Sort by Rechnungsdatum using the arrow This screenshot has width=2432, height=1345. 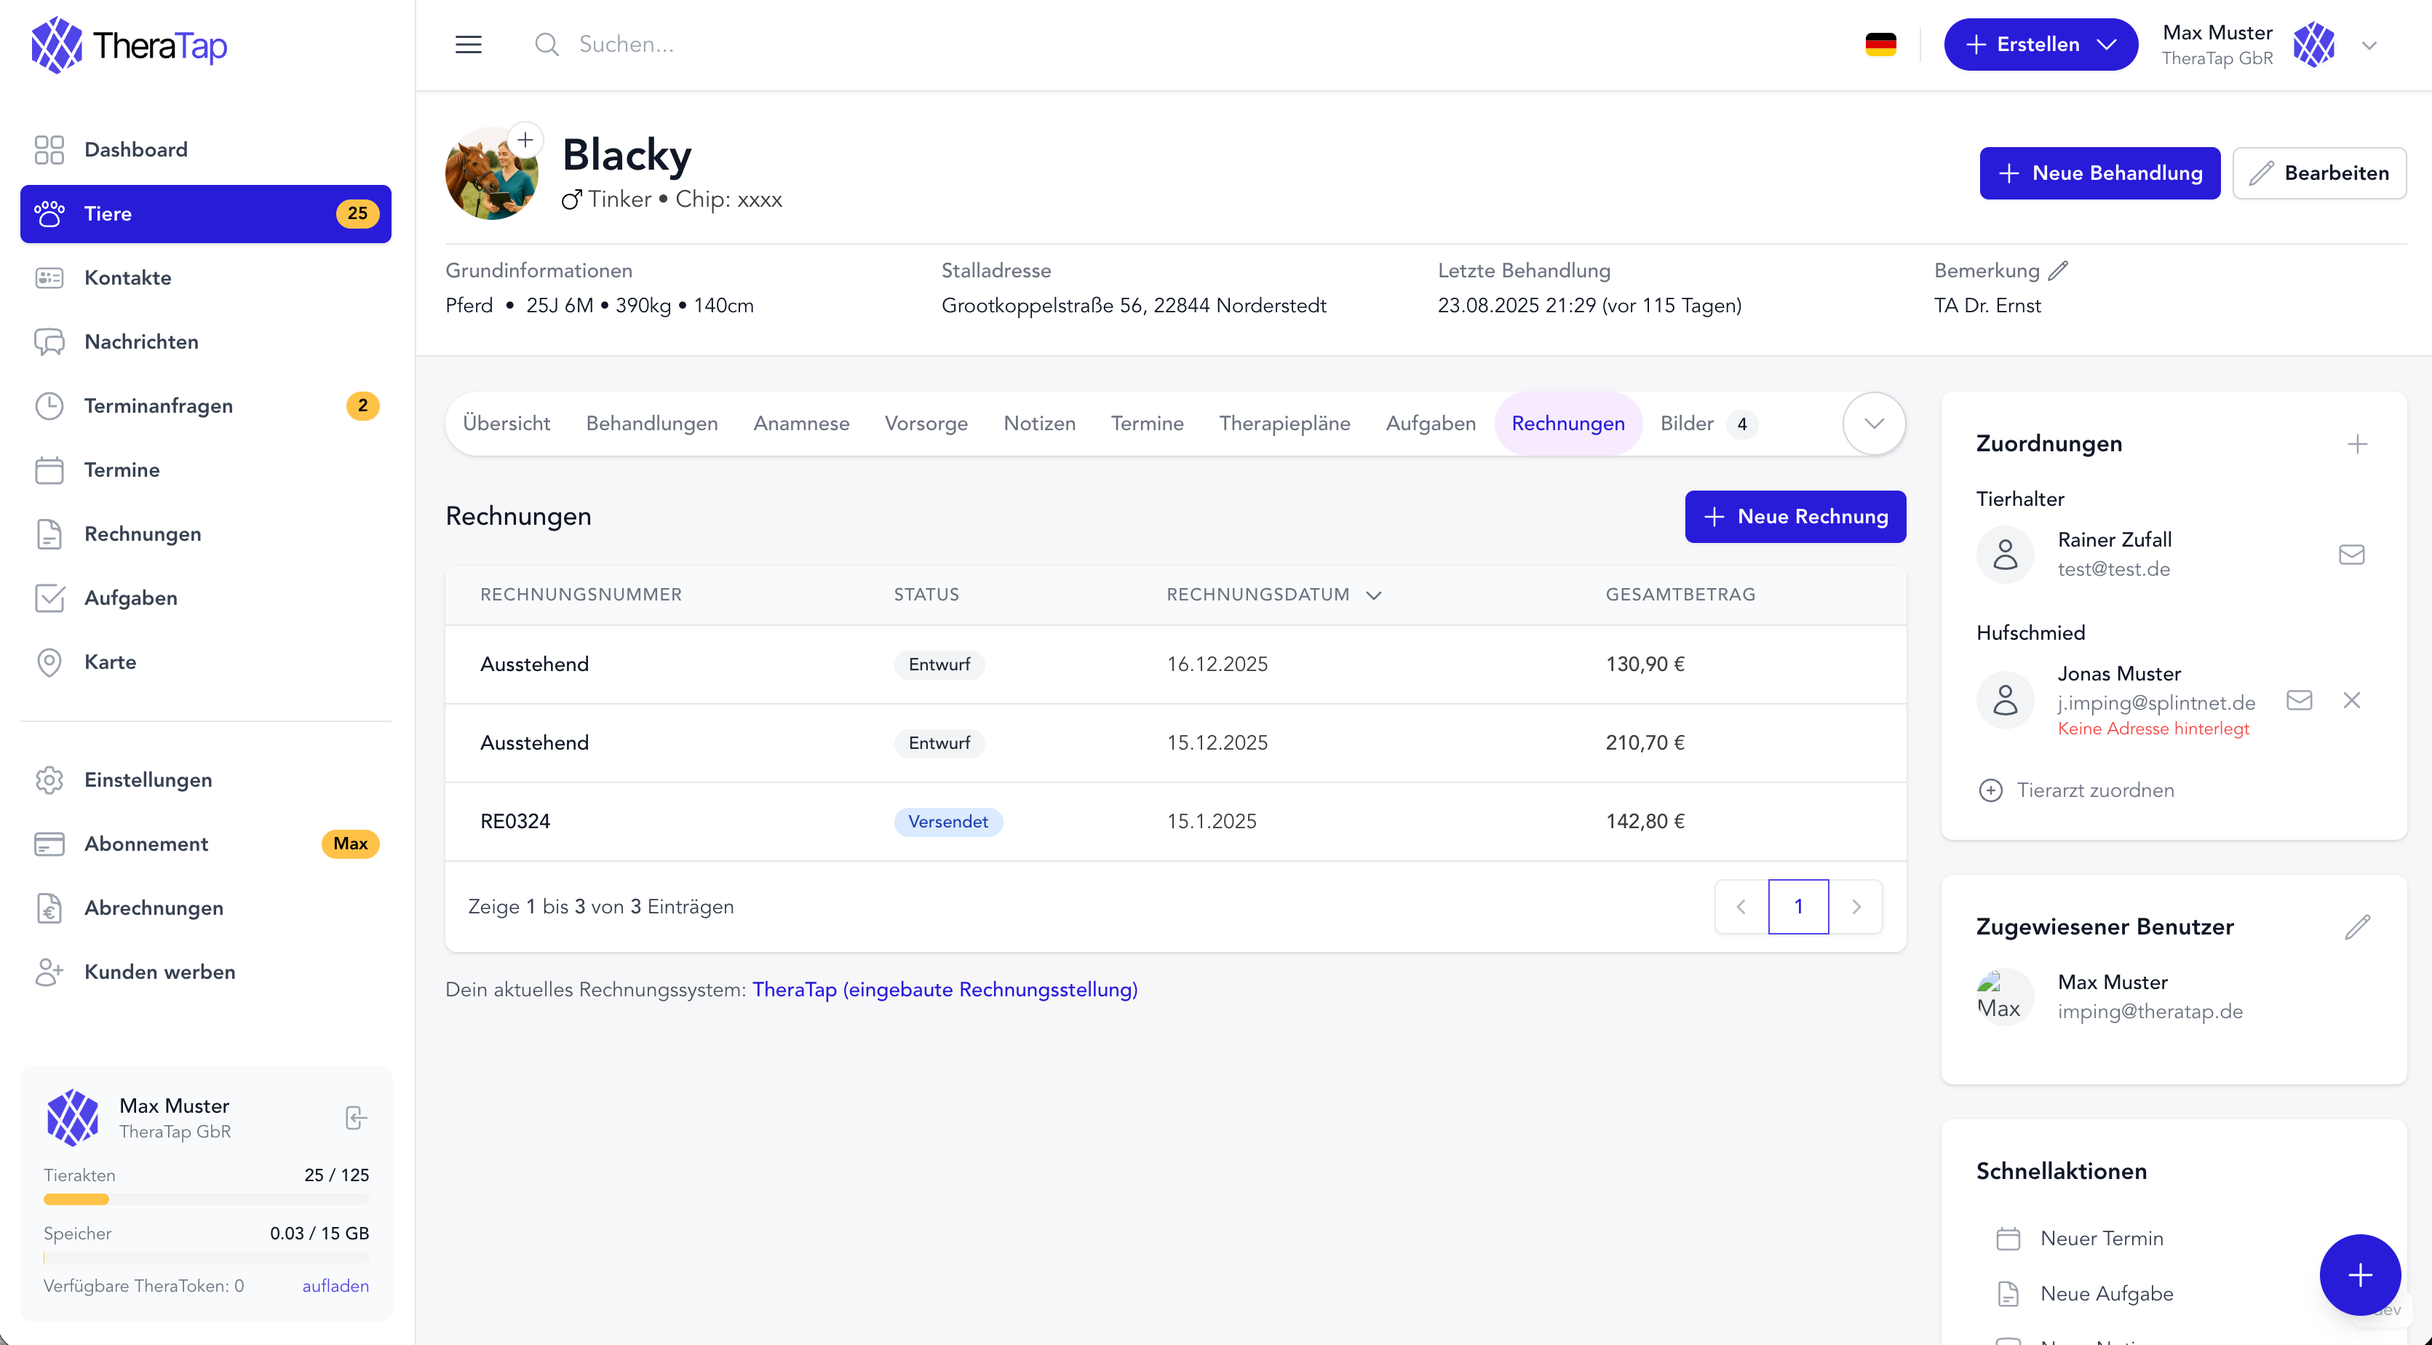pos(1373,594)
